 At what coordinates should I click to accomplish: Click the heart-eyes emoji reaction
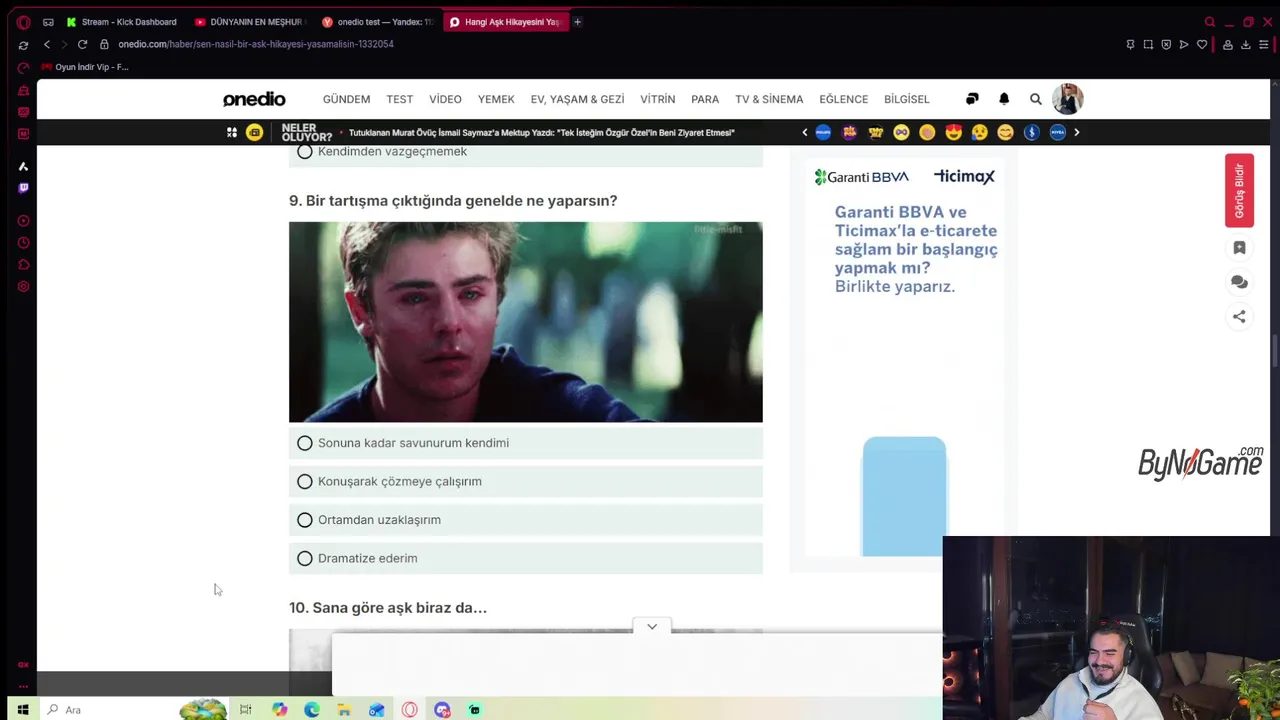click(x=953, y=132)
